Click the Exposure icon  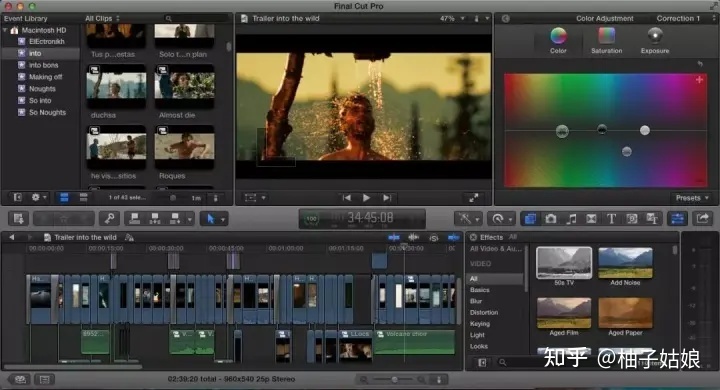click(x=655, y=36)
